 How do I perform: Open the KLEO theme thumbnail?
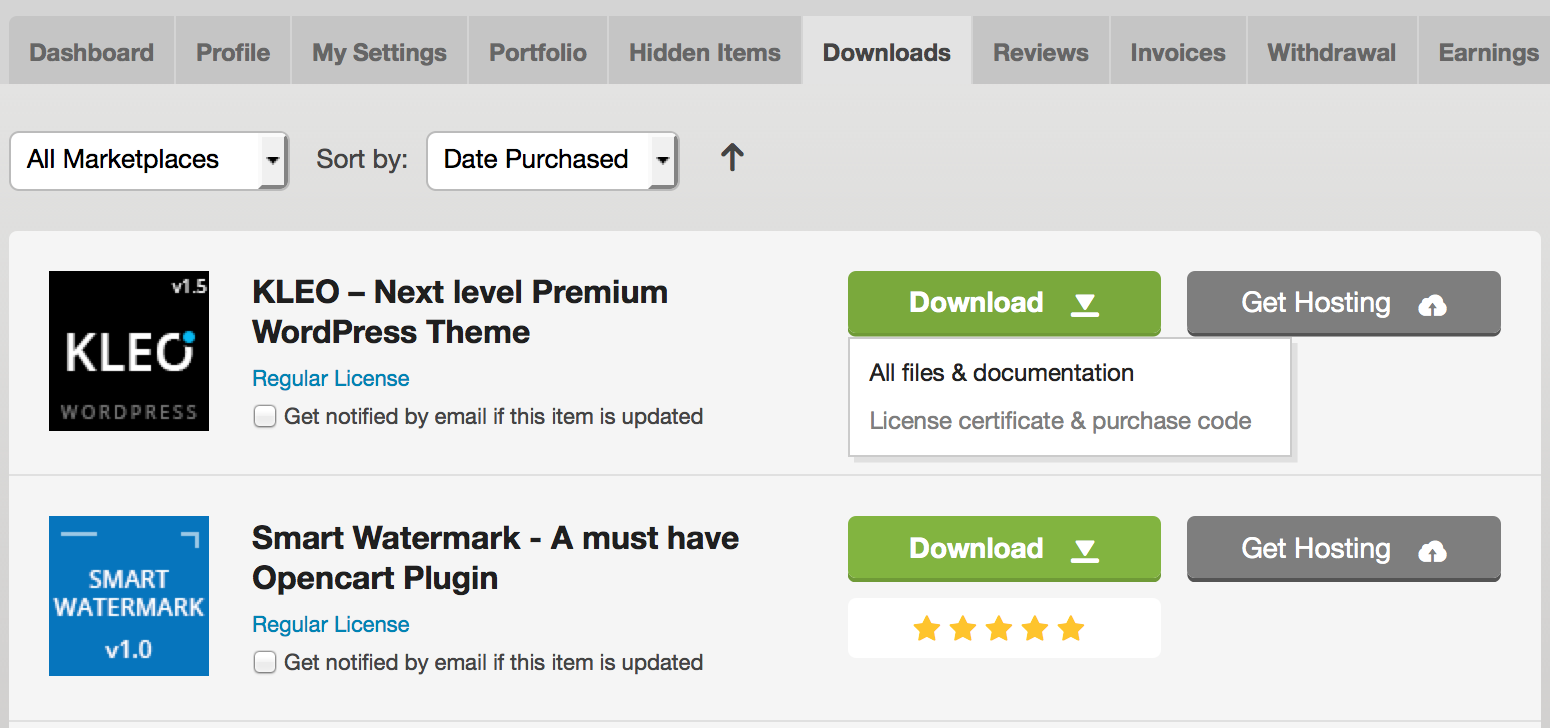(129, 351)
